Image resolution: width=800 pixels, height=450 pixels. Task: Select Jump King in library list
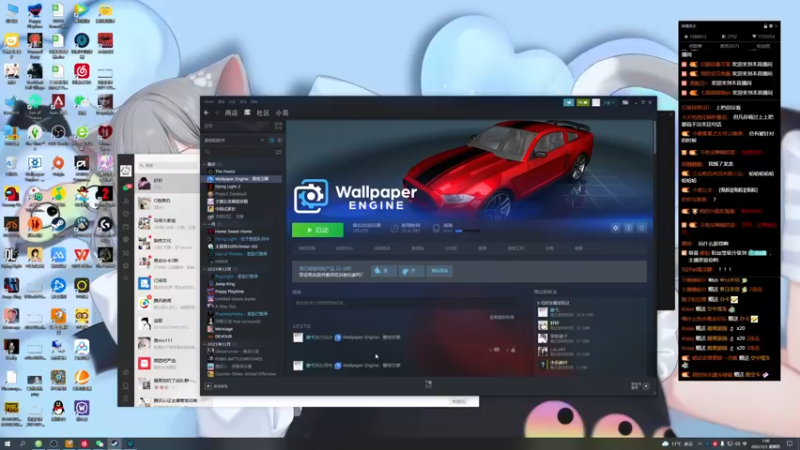coord(224,284)
